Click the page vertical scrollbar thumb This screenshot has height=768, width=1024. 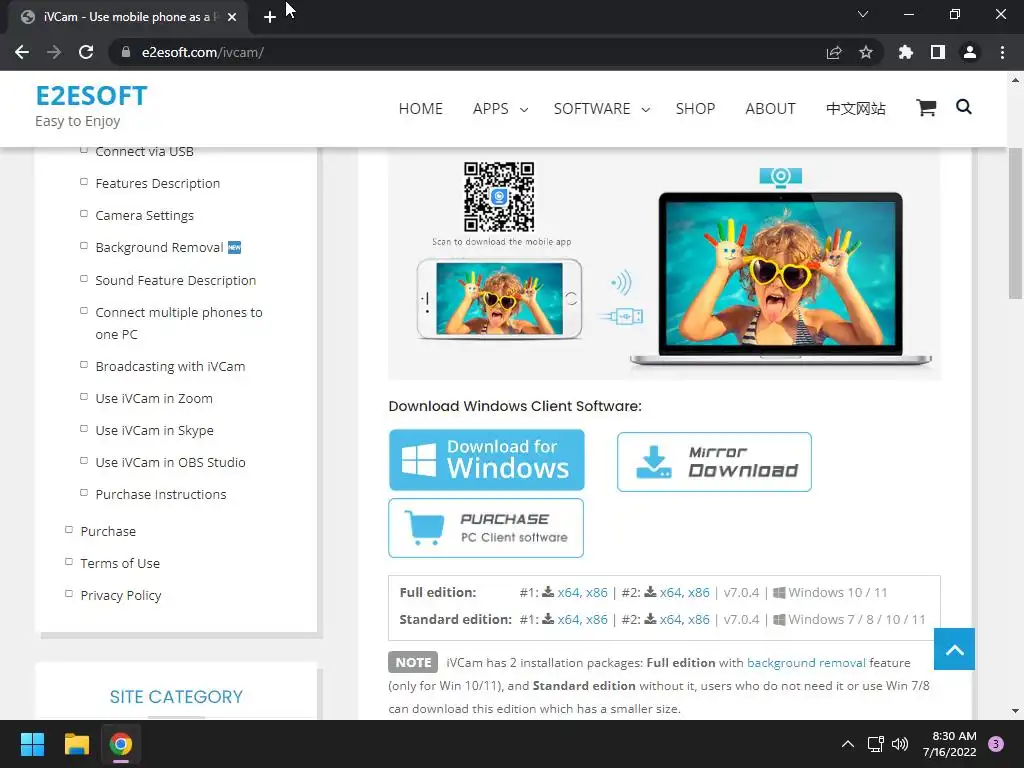pyautogui.click(x=1015, y=223)
